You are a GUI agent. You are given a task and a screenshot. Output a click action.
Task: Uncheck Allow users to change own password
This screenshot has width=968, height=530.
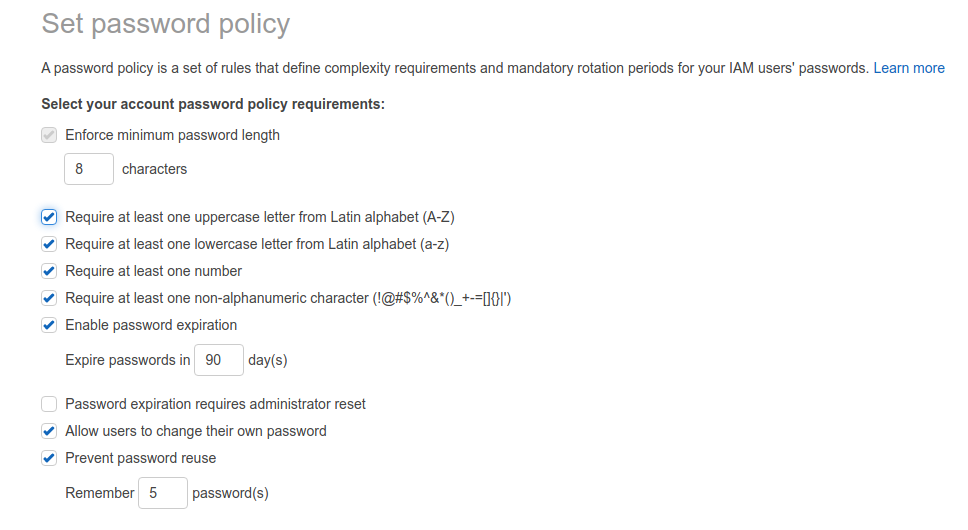click(x=49, y=431)
